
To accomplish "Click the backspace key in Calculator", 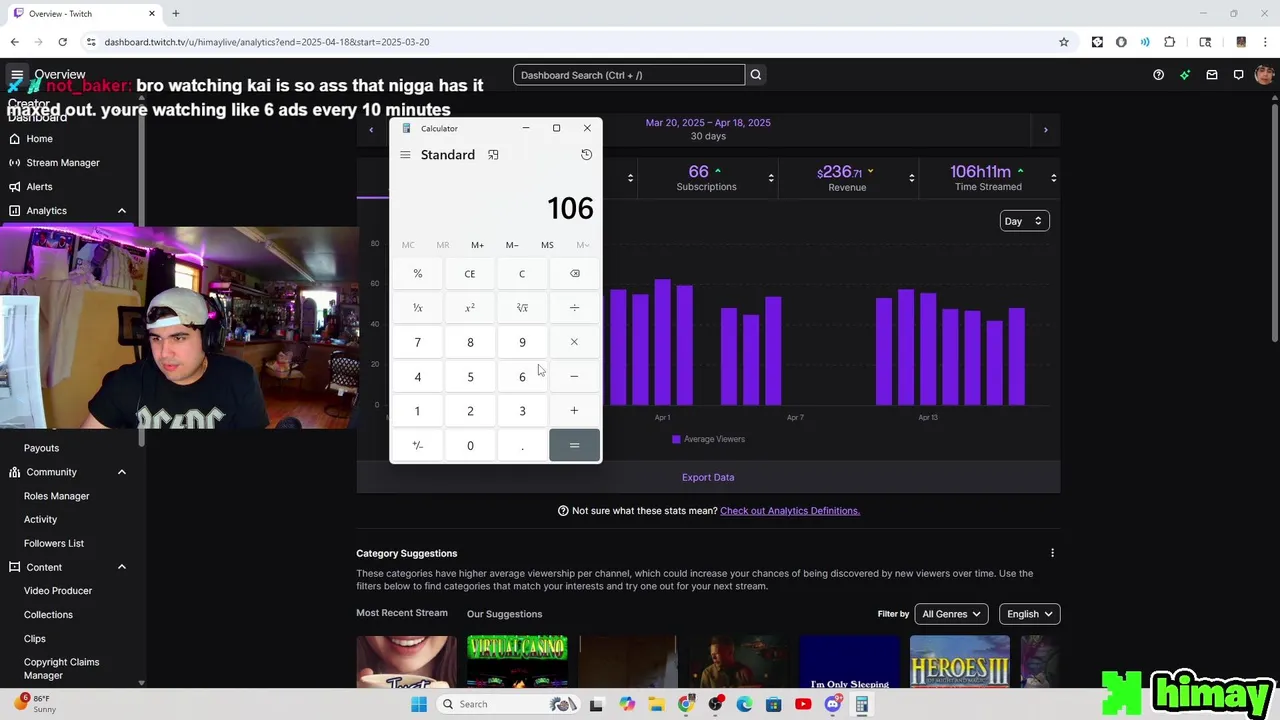I will 574,274.
